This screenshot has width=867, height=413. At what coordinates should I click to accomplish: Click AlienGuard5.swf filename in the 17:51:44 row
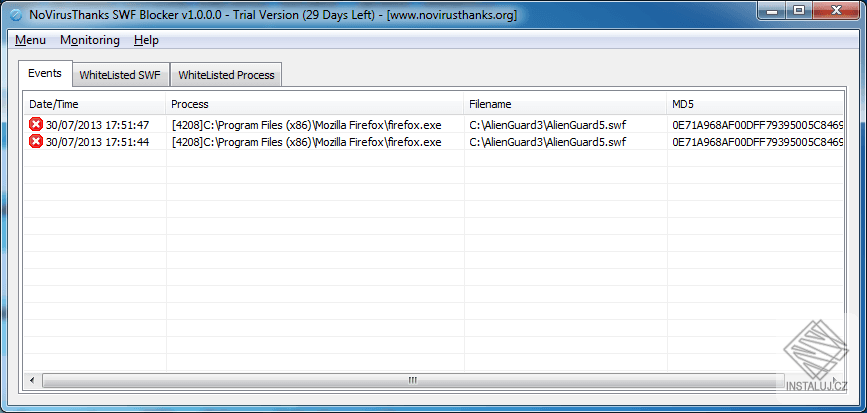[547, 142]
